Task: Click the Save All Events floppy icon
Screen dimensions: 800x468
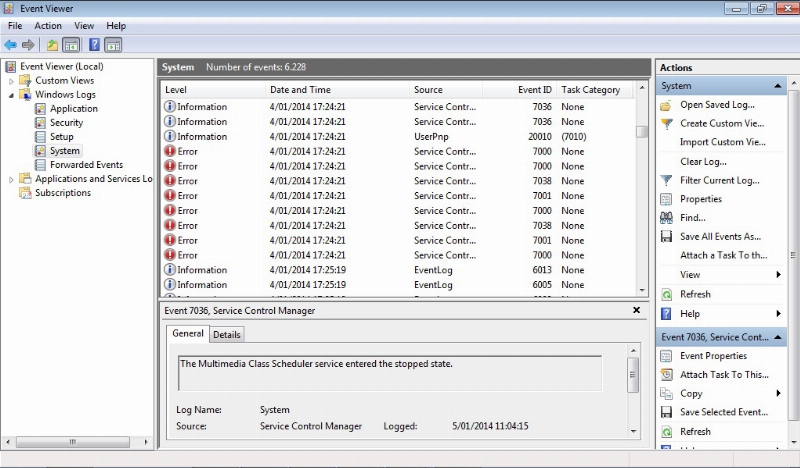Action: coord(666,236)
